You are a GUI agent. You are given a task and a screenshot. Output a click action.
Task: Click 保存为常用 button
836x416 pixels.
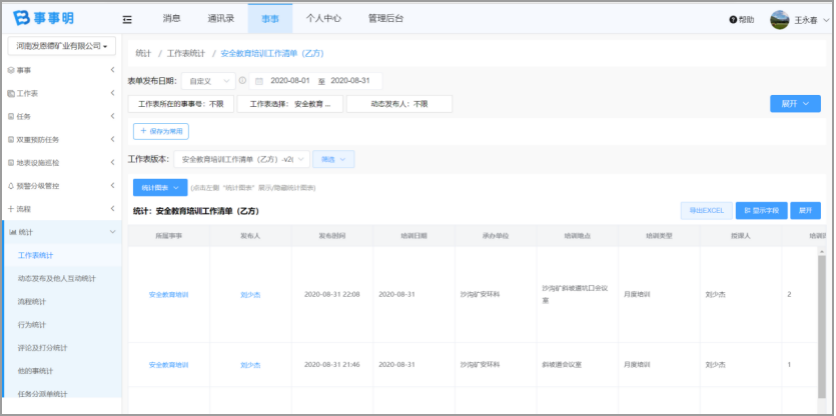[x=161, y=131]
